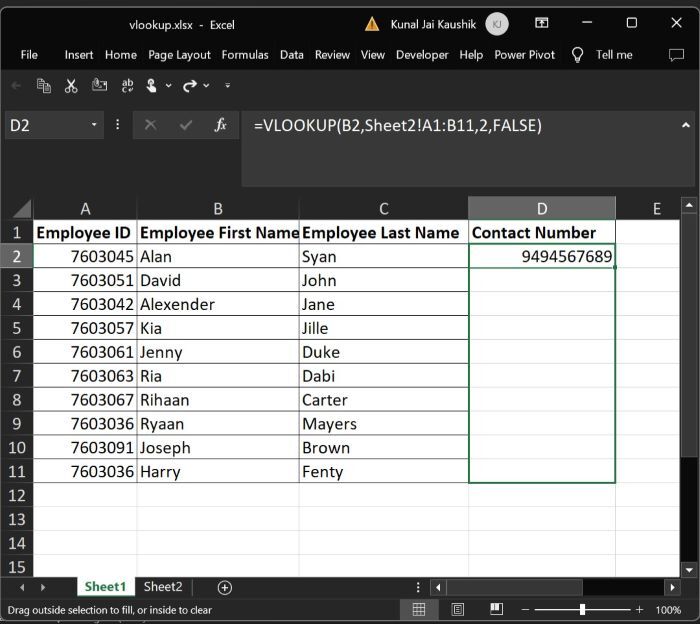Open the View tab
The image size is (700, 624).
[x=372, y=55]
